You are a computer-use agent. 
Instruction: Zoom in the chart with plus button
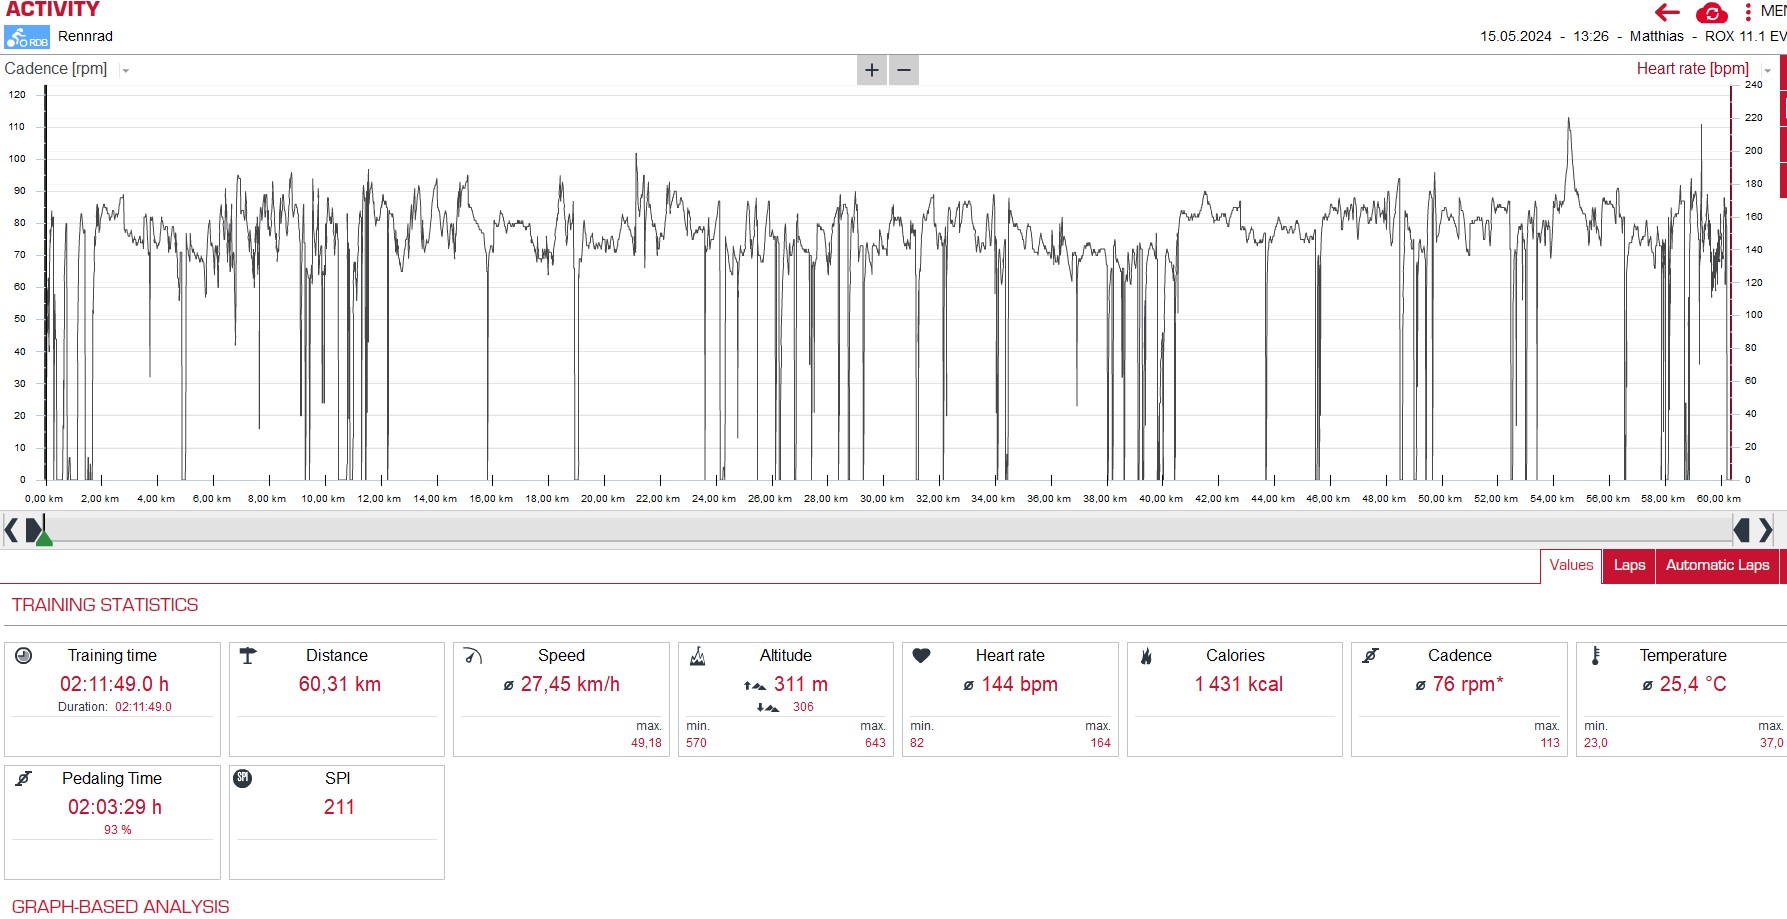pos(871,70)
